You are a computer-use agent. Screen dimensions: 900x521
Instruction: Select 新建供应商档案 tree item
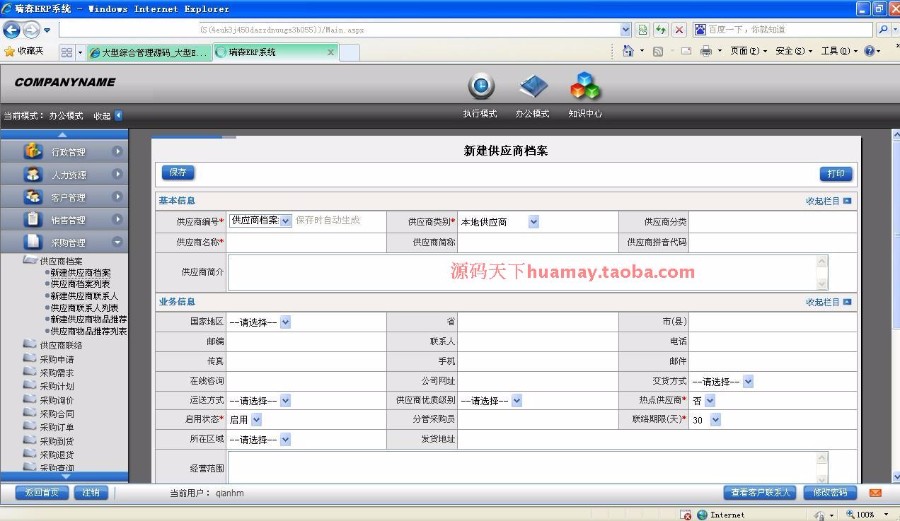coord(80,273)
